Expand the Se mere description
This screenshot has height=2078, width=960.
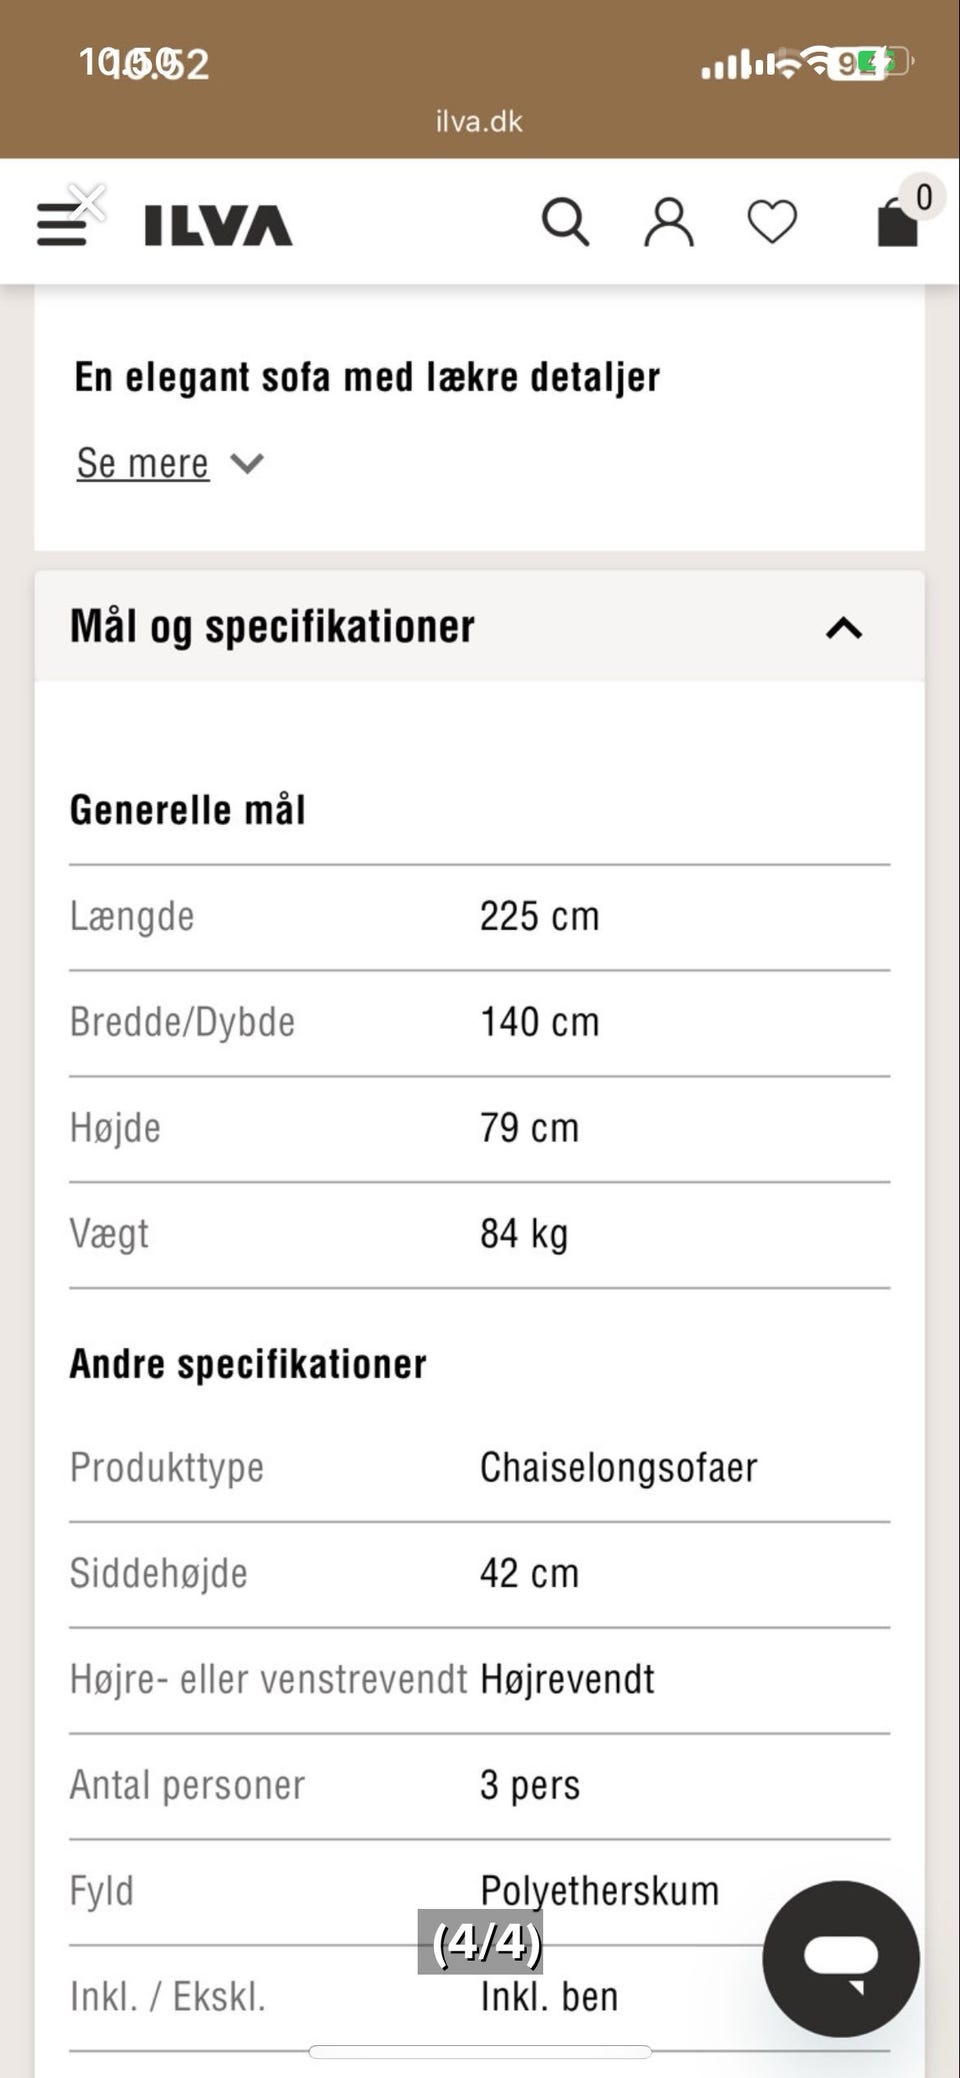tap(143, 463)
